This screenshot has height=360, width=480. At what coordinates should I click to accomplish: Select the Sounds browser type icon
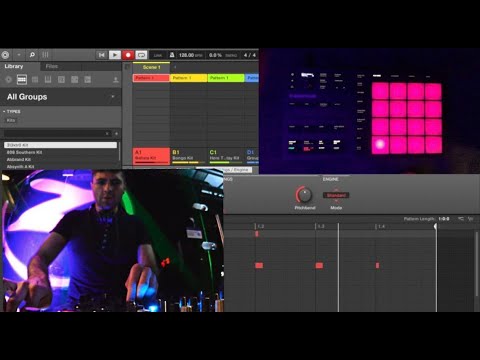coord(35,80)
